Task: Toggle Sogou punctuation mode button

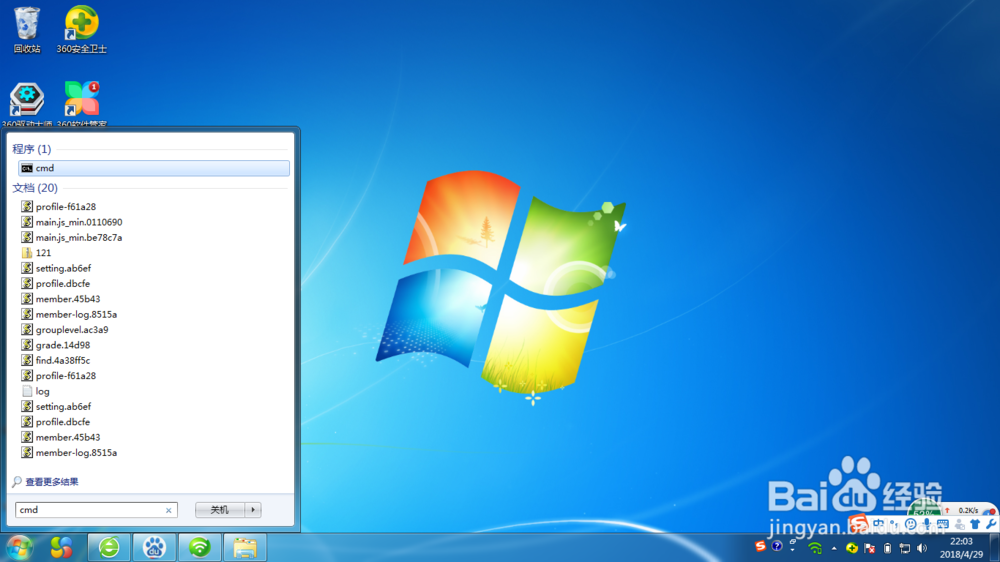Action: click(894, 524)
